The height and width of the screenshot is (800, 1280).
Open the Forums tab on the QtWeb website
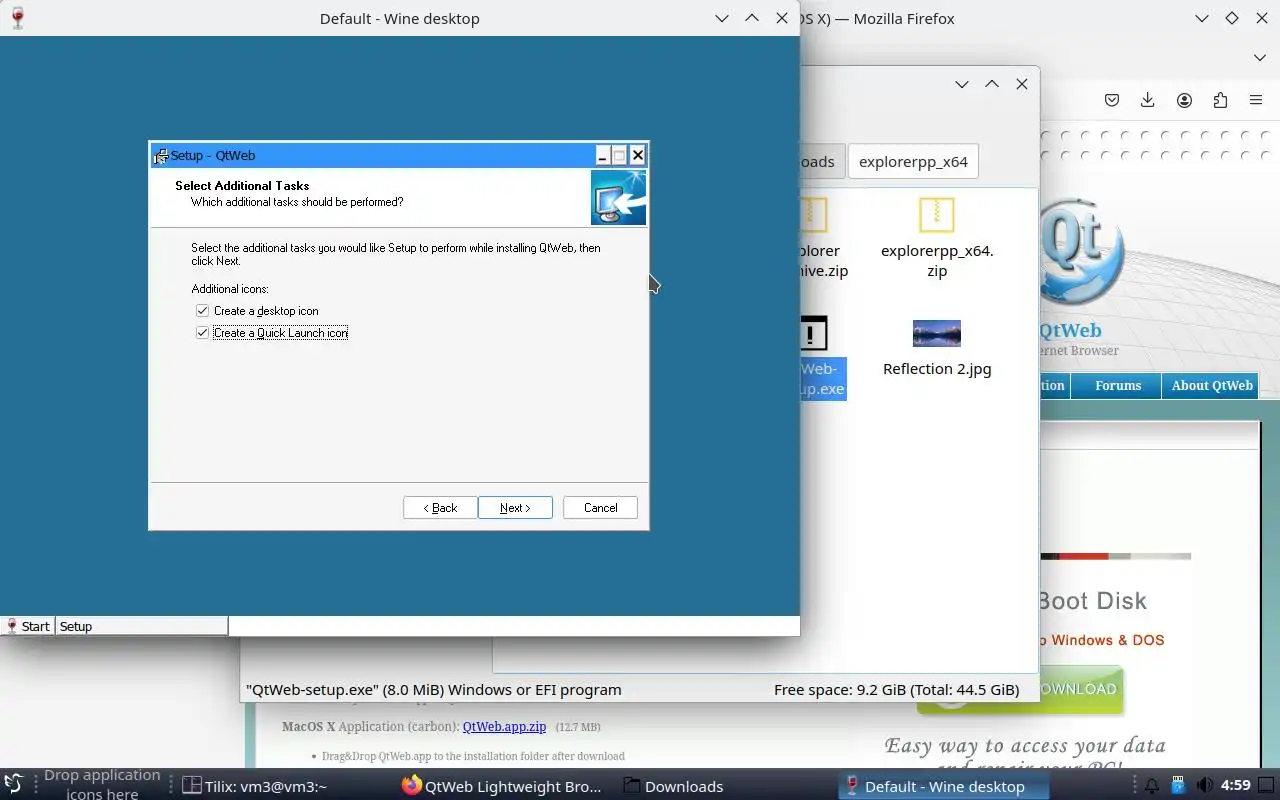[x=1118, y=385]
